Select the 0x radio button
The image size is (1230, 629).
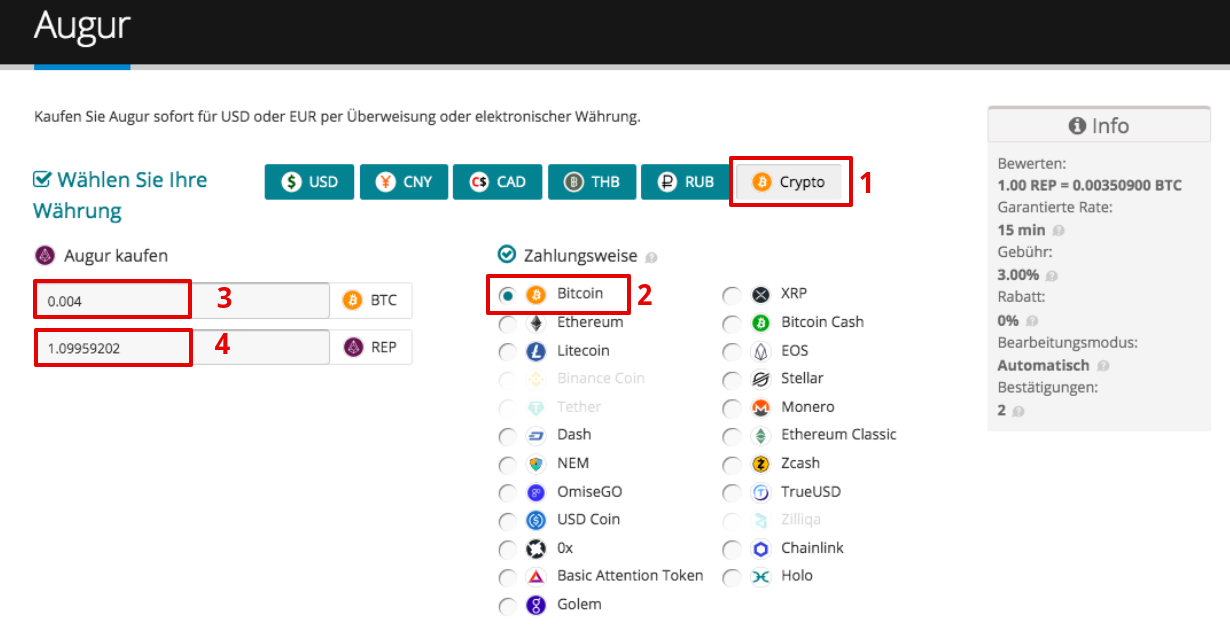point(508,549)
